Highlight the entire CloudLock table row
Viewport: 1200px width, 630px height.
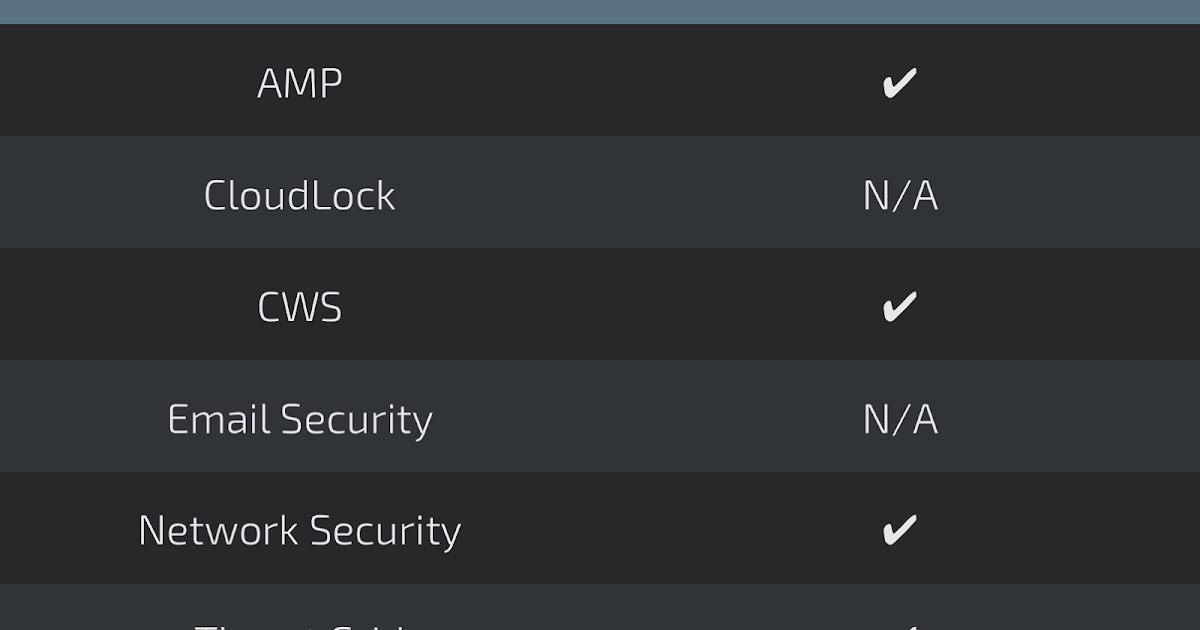(x=600, y=192)
